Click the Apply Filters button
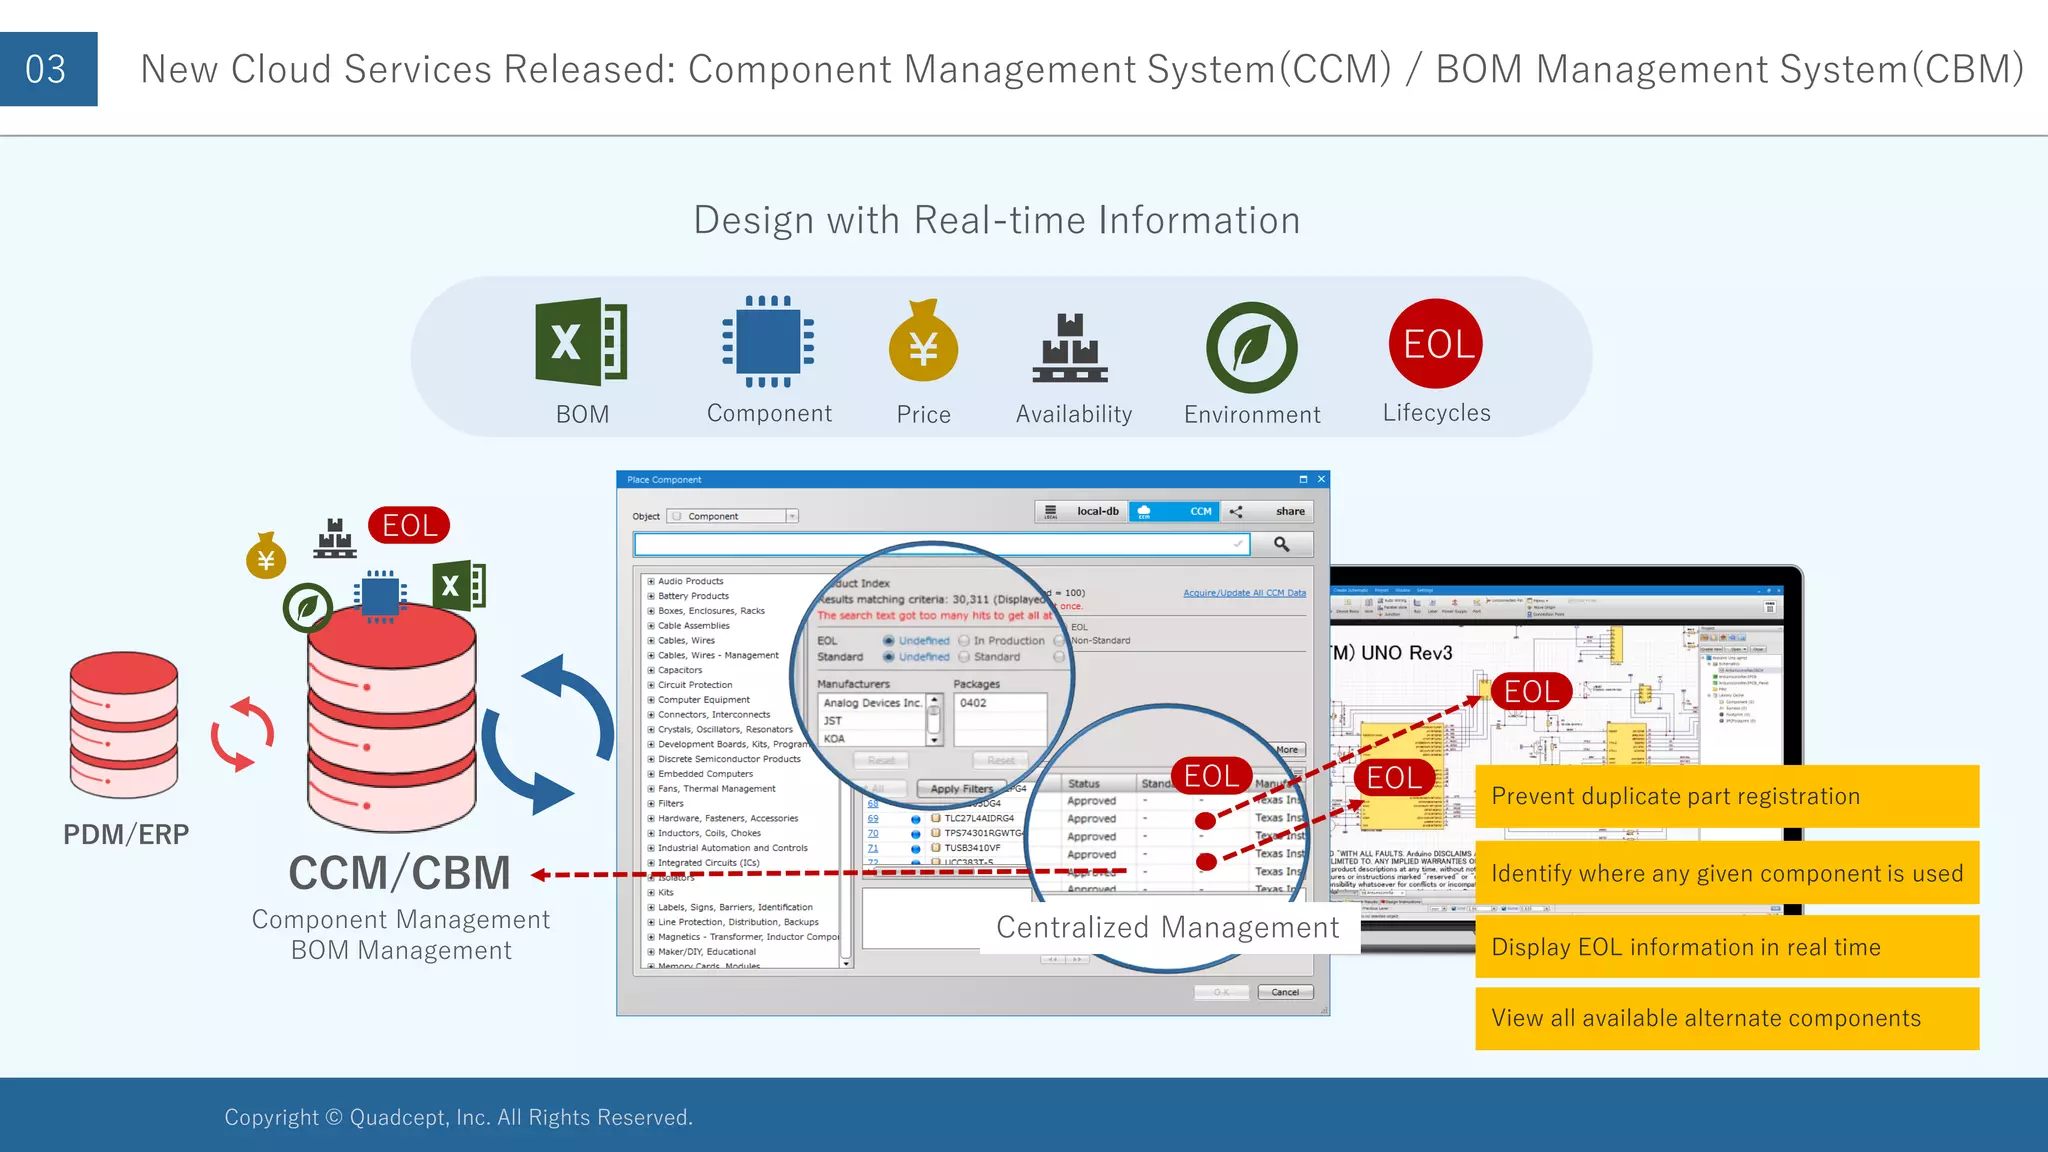 coord(960,789)
